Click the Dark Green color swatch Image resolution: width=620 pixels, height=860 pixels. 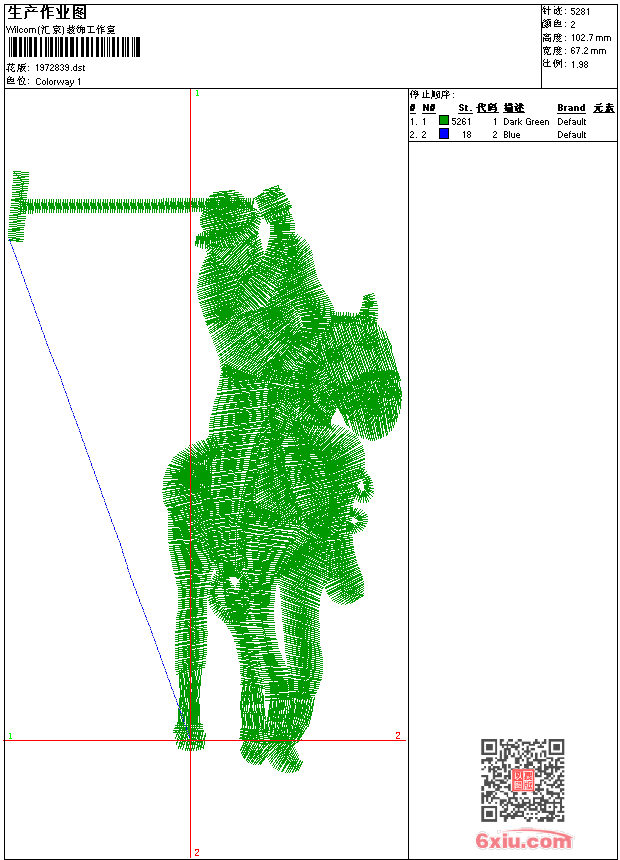pos(444,121)
